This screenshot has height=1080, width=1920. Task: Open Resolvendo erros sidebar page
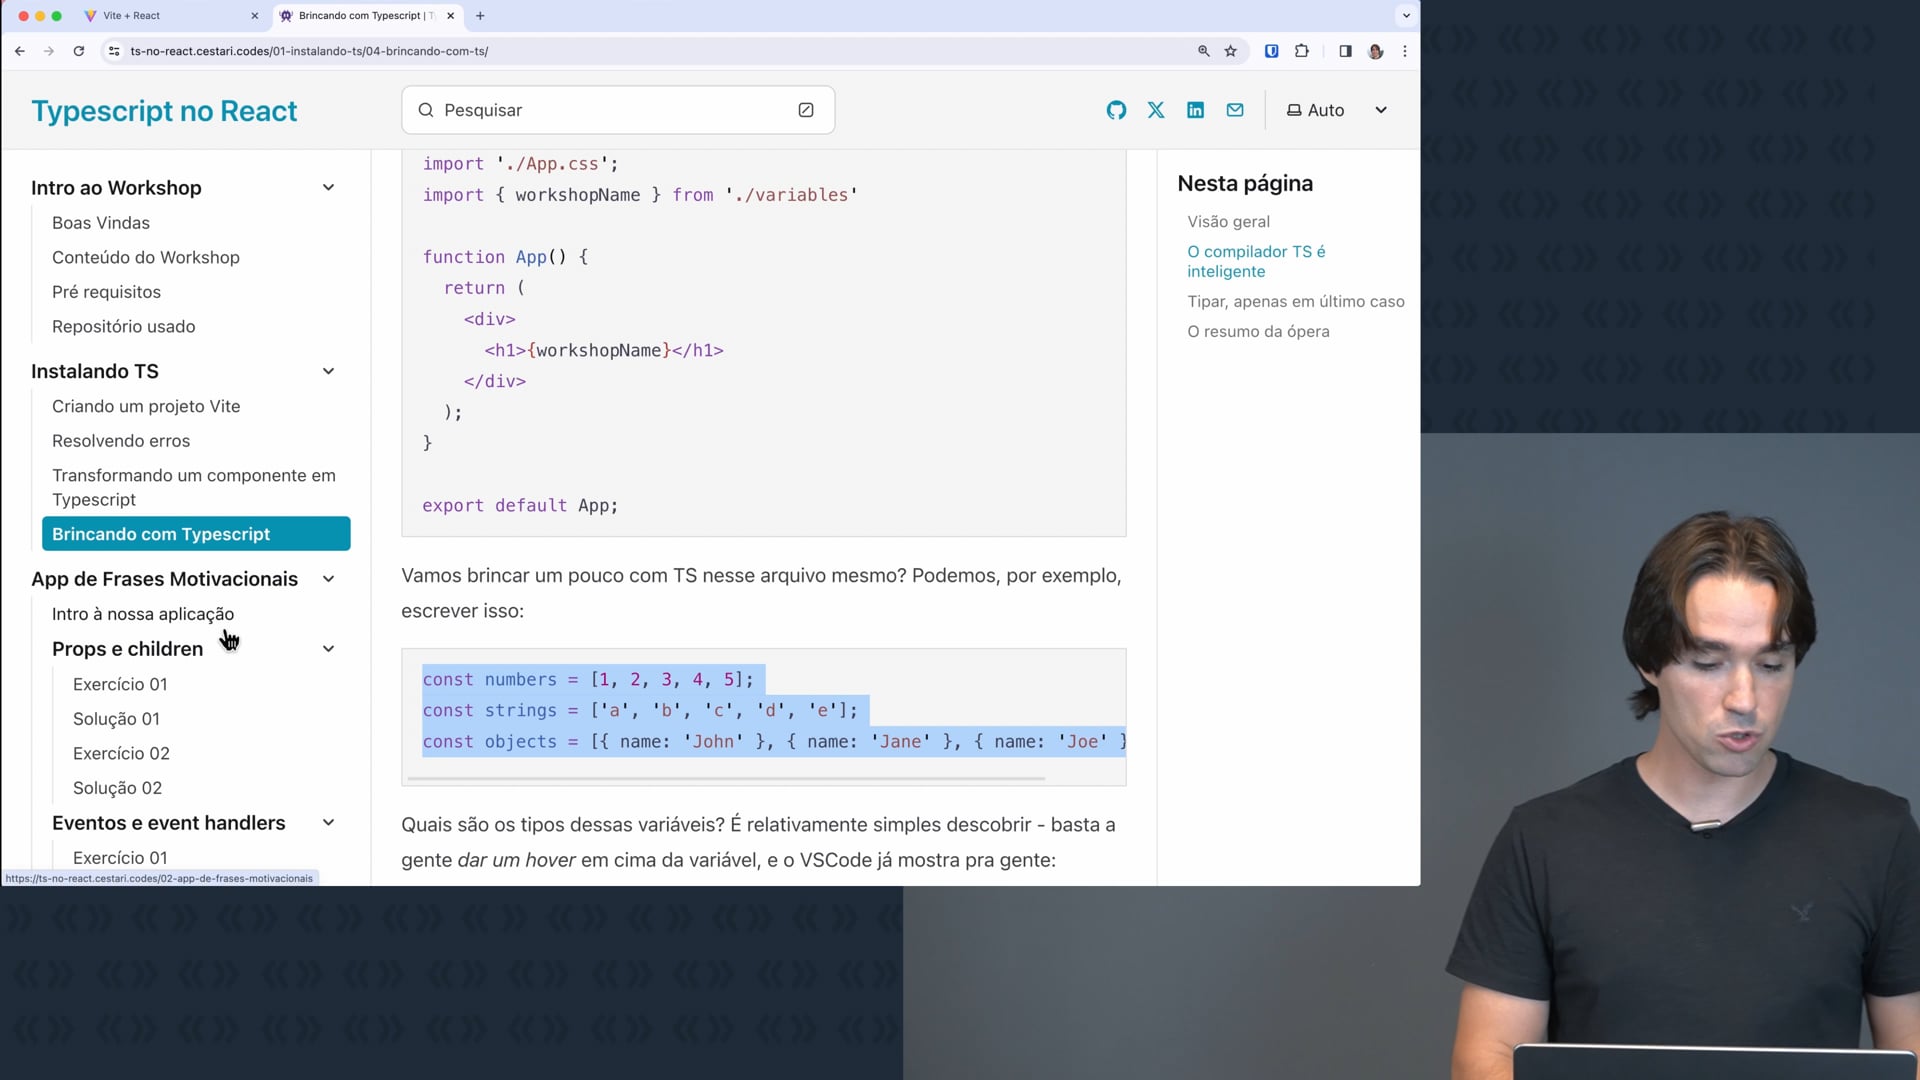click(x=121, y=441)
